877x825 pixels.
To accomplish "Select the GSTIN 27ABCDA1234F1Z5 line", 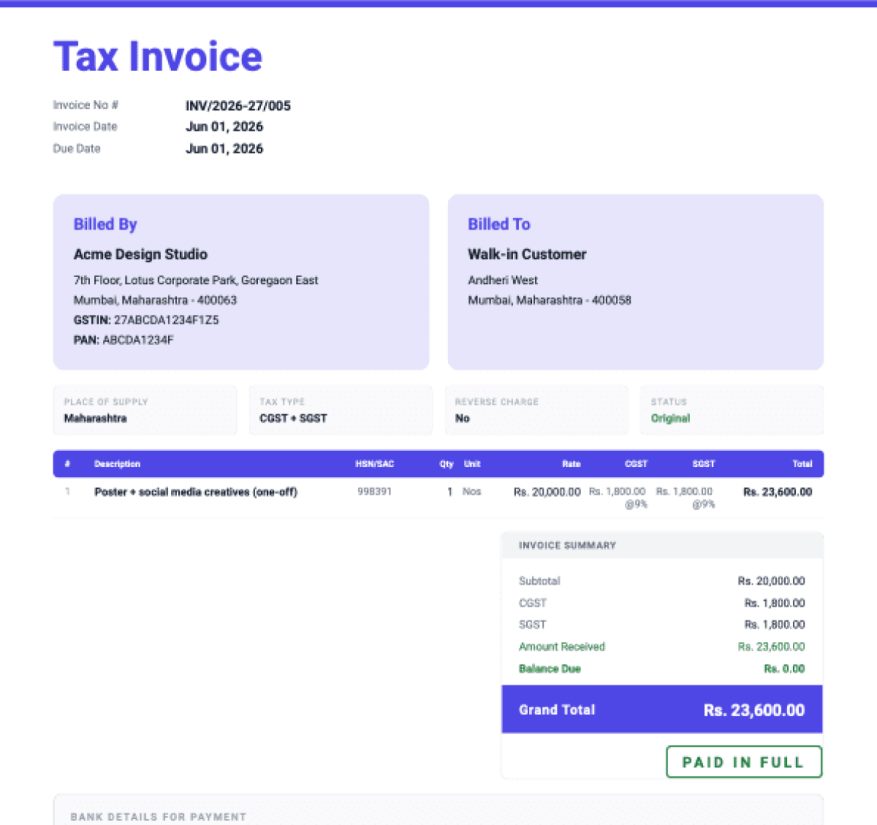I will (x=146, y=320).
